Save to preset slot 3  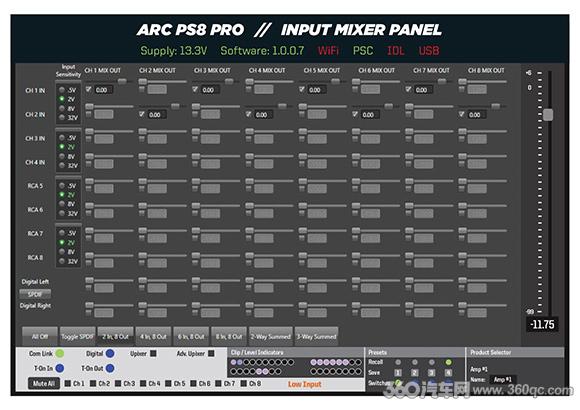431,373
